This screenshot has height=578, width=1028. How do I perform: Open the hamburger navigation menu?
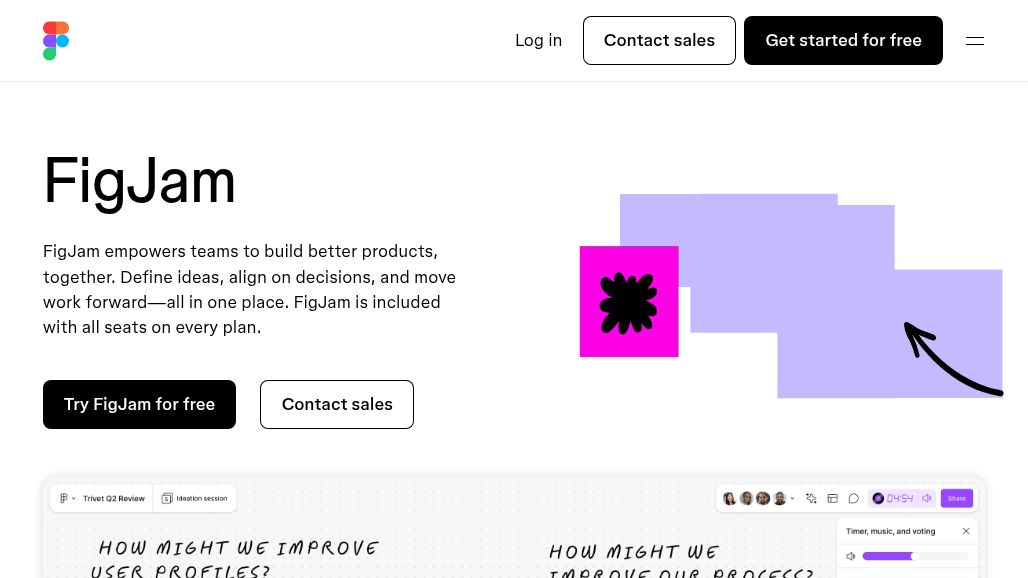pyautogui.click(x=974, y=41)
